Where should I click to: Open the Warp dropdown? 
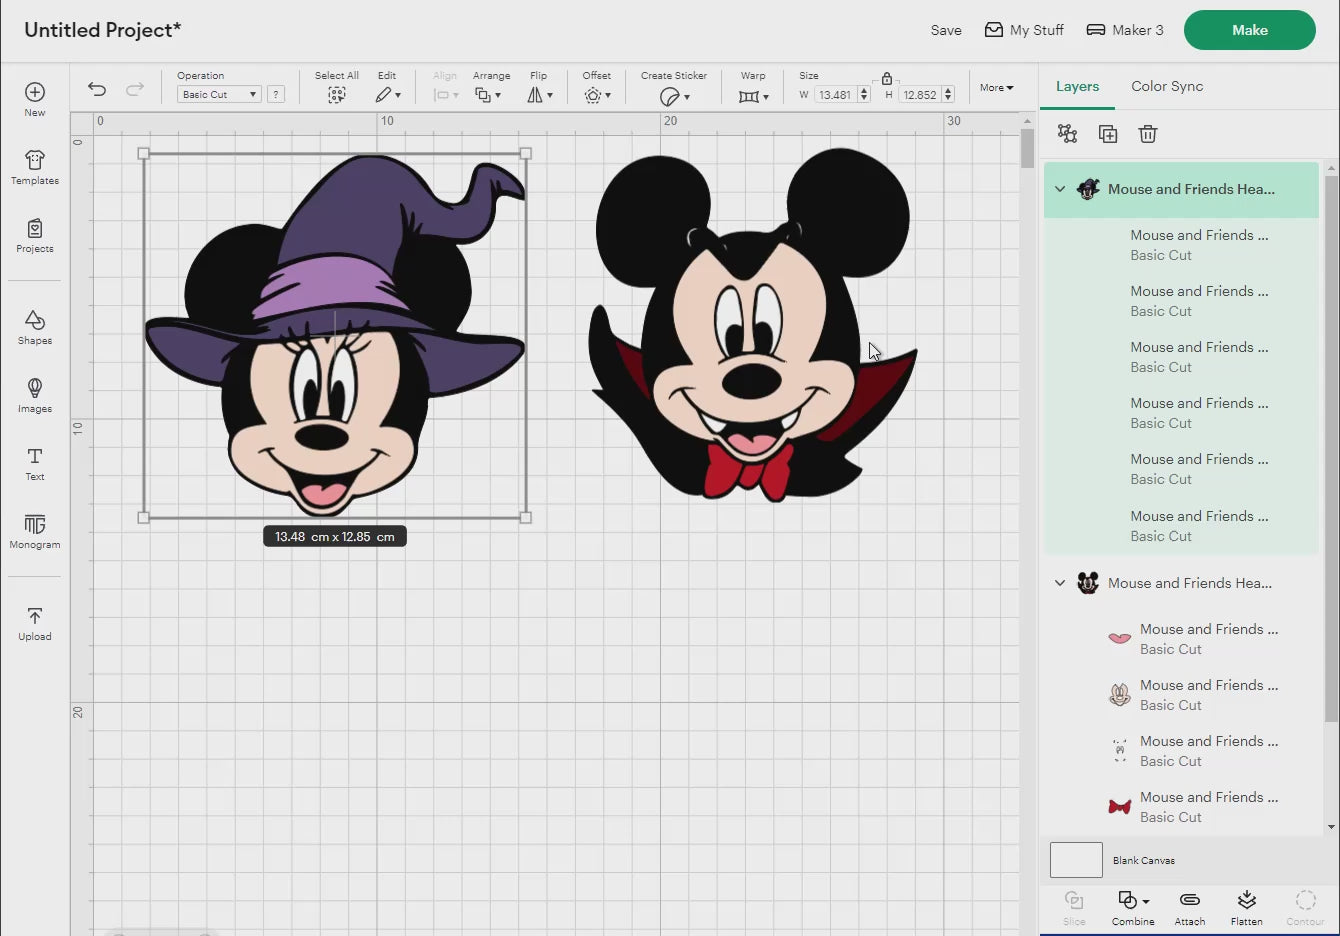tap(754, 96)
